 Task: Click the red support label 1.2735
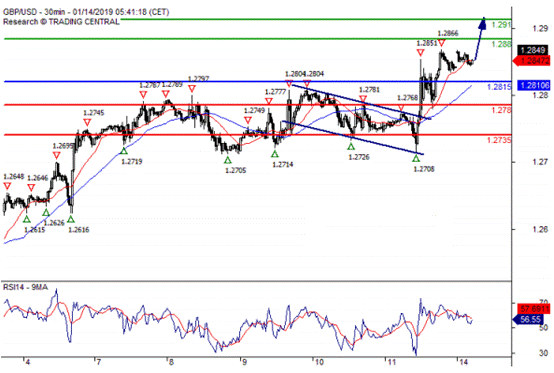(499, 140)
